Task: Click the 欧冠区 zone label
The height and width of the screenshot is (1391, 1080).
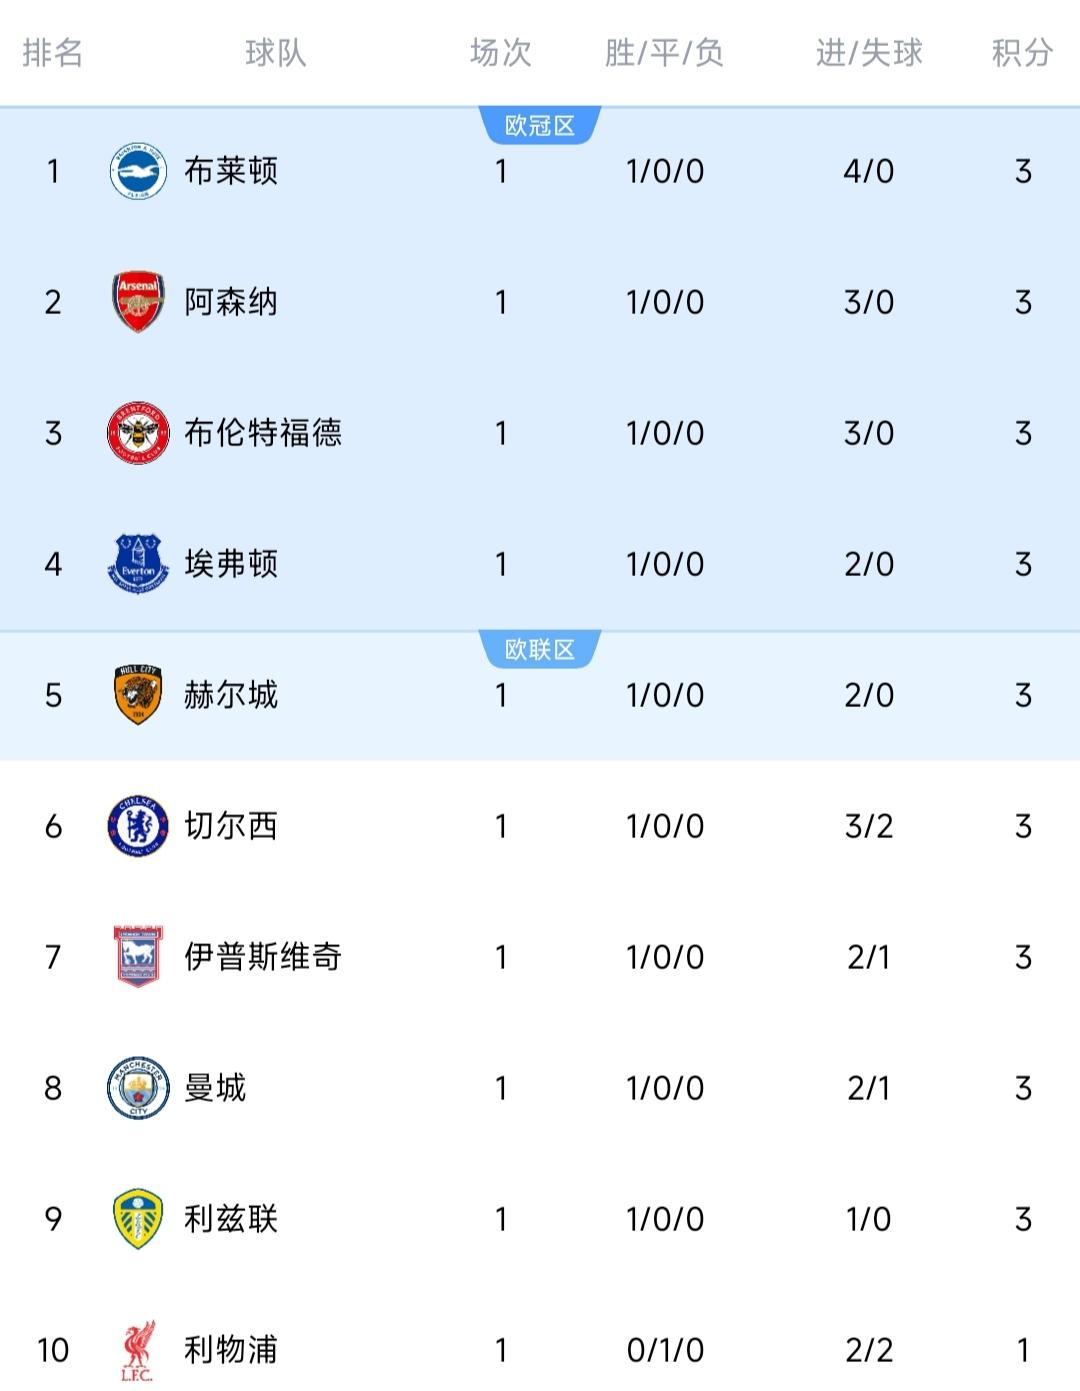Action: (x=540, y=126)
